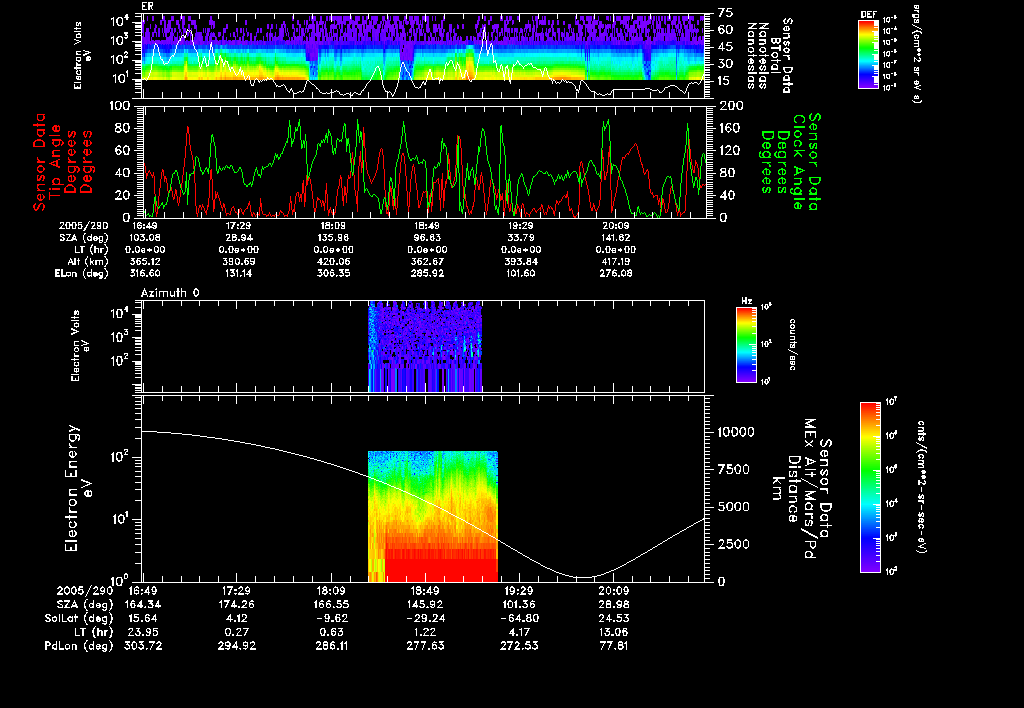Click LT value 13.06

click(x=614, y=632)
